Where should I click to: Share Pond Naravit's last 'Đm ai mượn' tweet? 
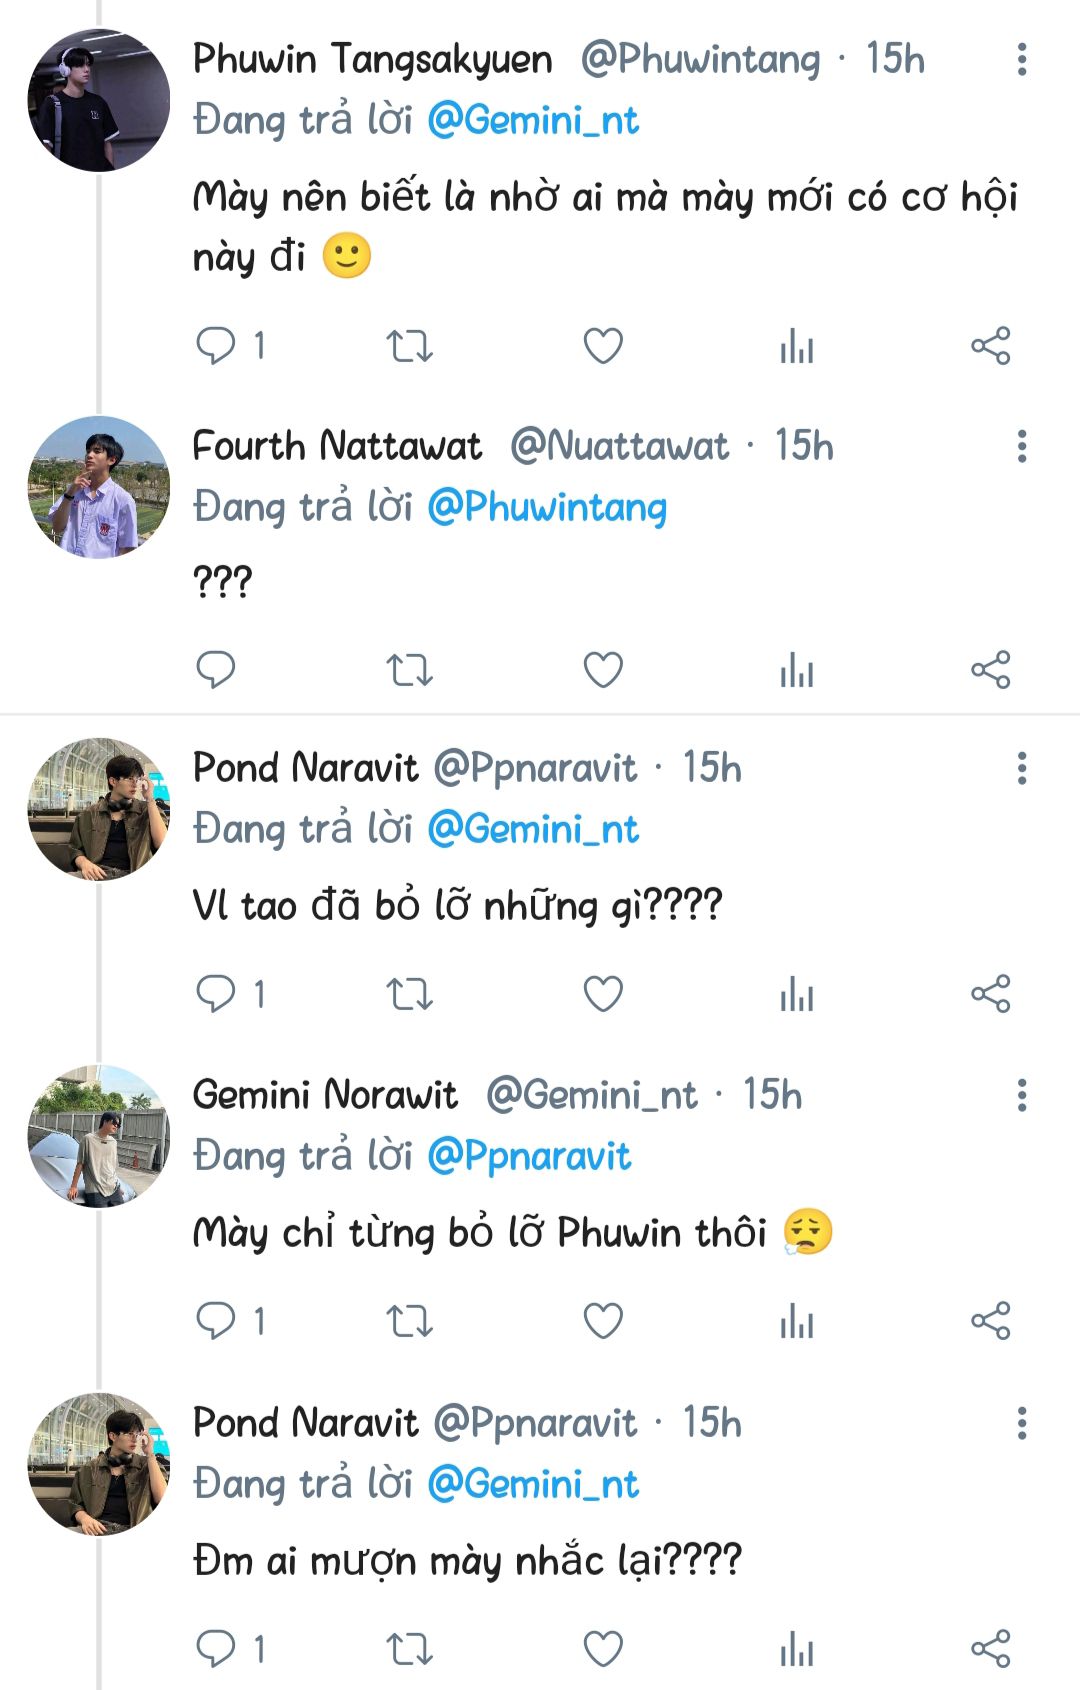[x=991, y=1648]
